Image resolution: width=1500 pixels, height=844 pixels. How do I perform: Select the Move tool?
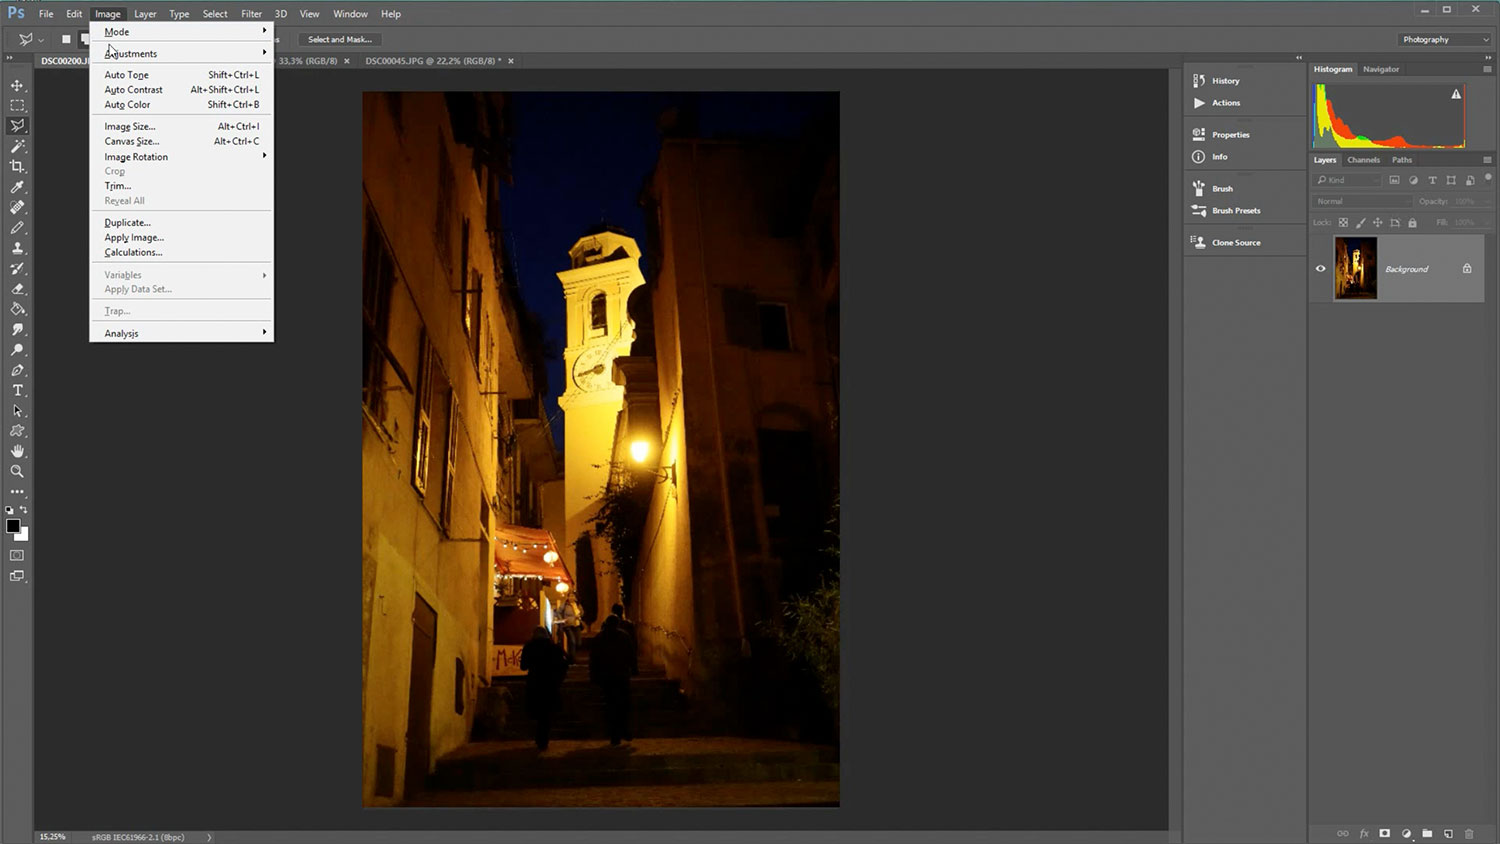tap(17, 85)
